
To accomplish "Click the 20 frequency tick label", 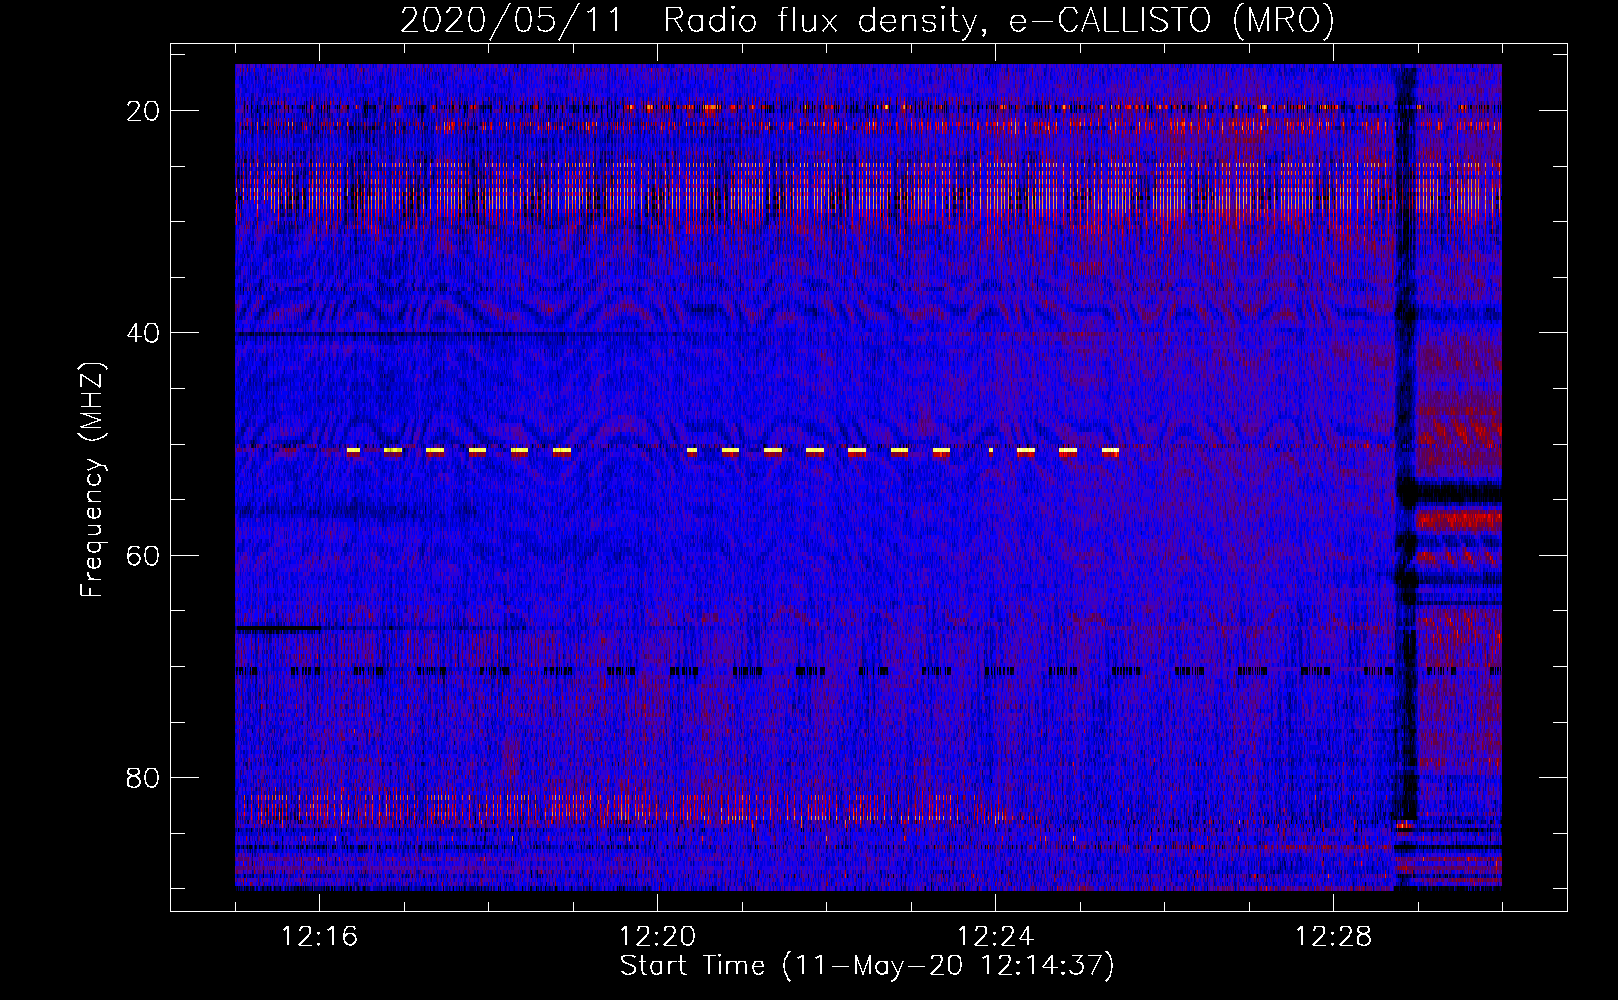I will [144, 111].
